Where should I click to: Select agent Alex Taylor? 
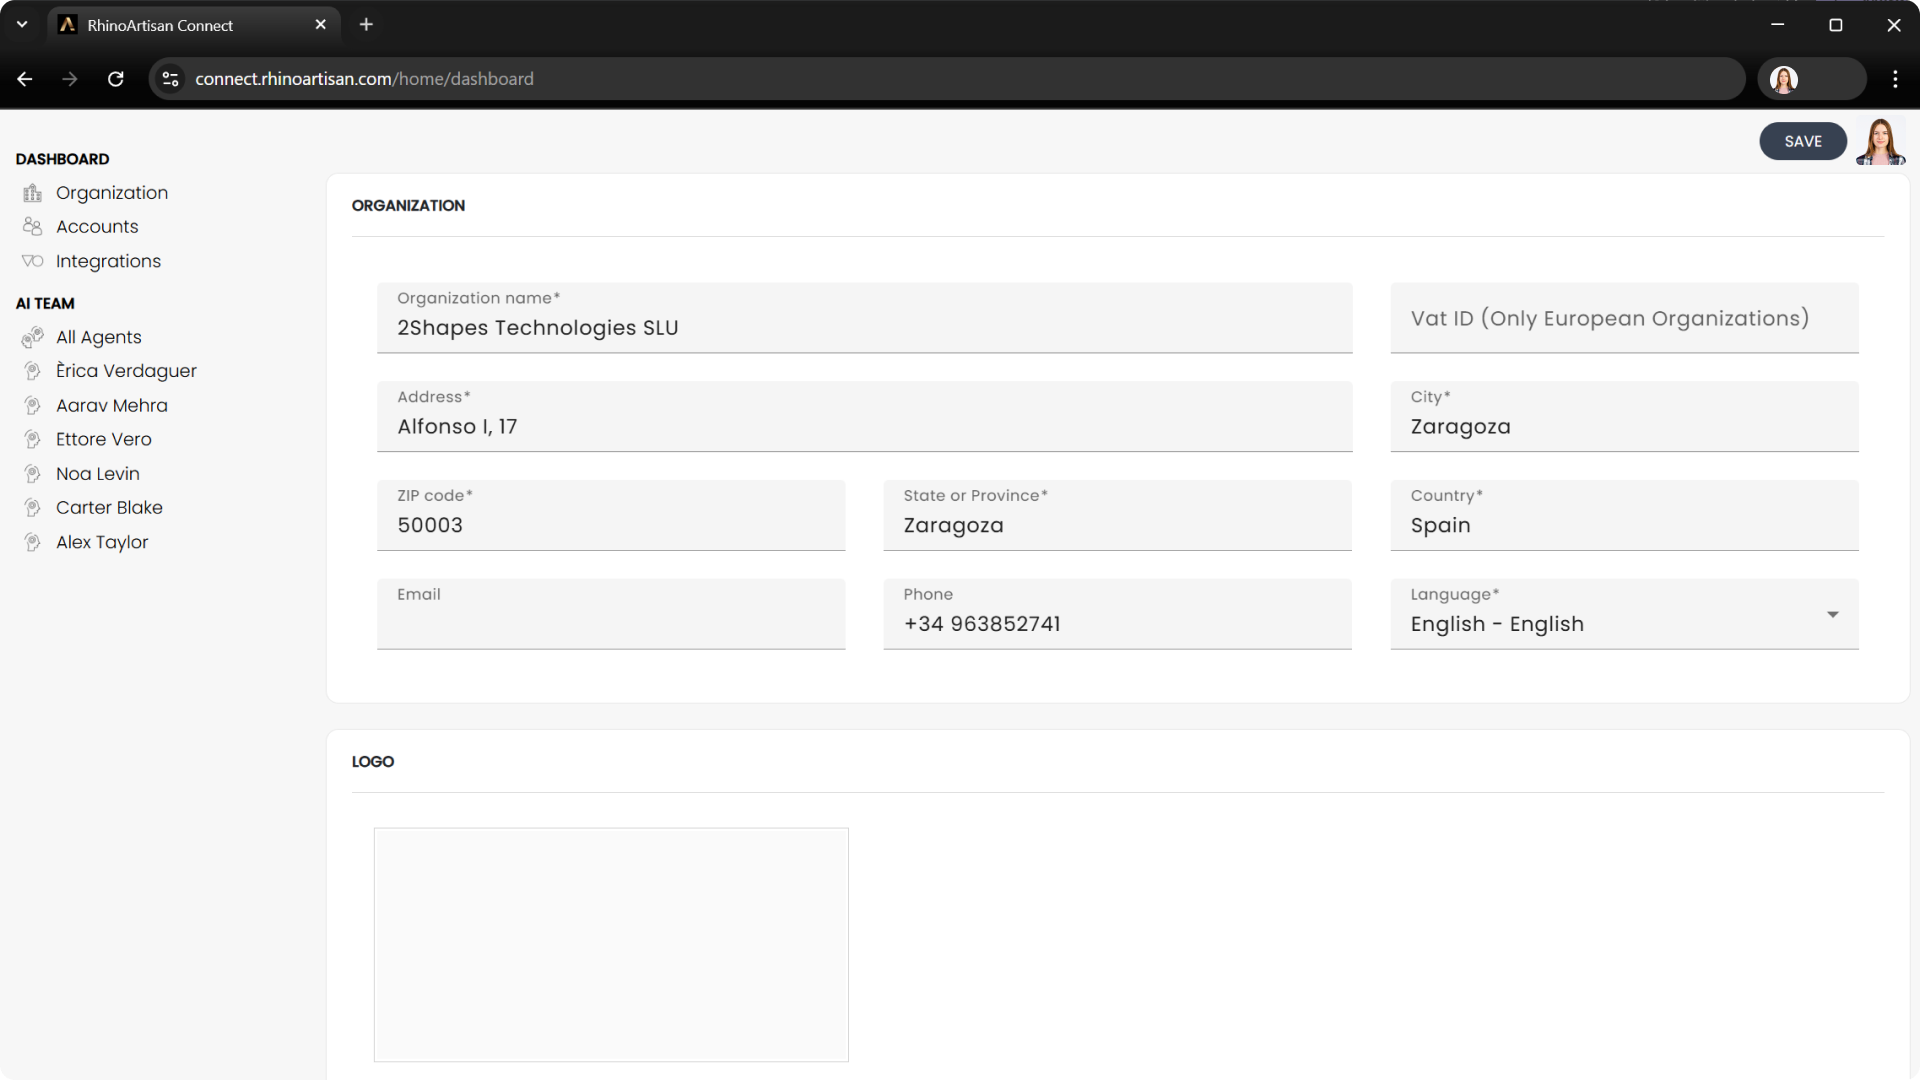102,543
